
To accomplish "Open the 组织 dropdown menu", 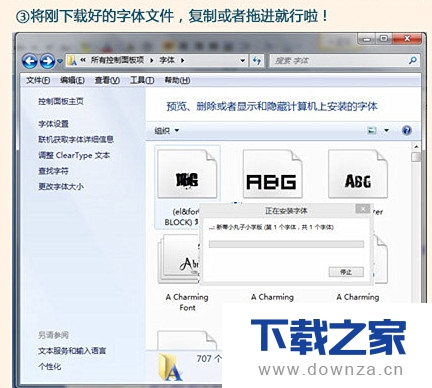I will click(x=166, y=131).
